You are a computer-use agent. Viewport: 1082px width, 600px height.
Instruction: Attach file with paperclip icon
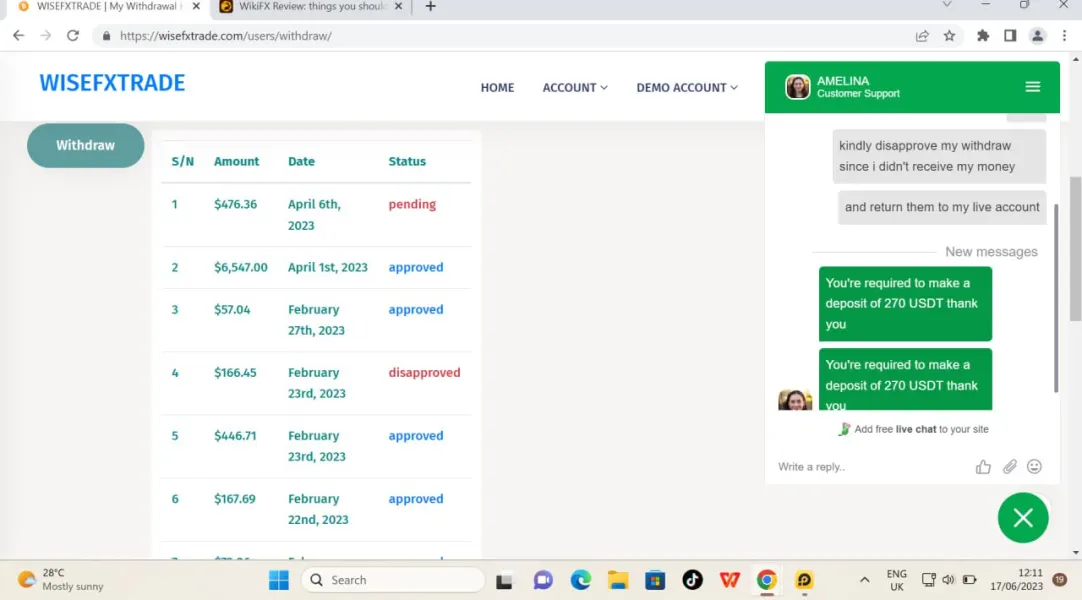1010,467
